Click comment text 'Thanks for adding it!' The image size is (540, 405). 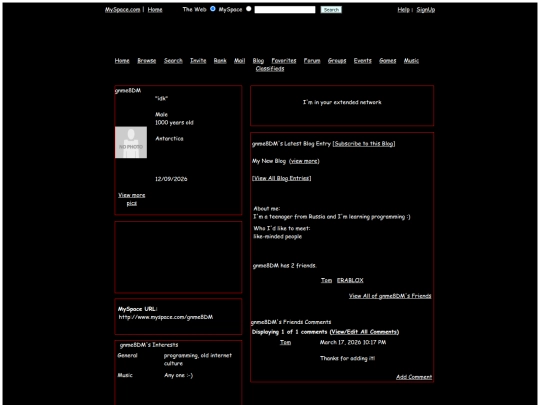click(347, 359)
